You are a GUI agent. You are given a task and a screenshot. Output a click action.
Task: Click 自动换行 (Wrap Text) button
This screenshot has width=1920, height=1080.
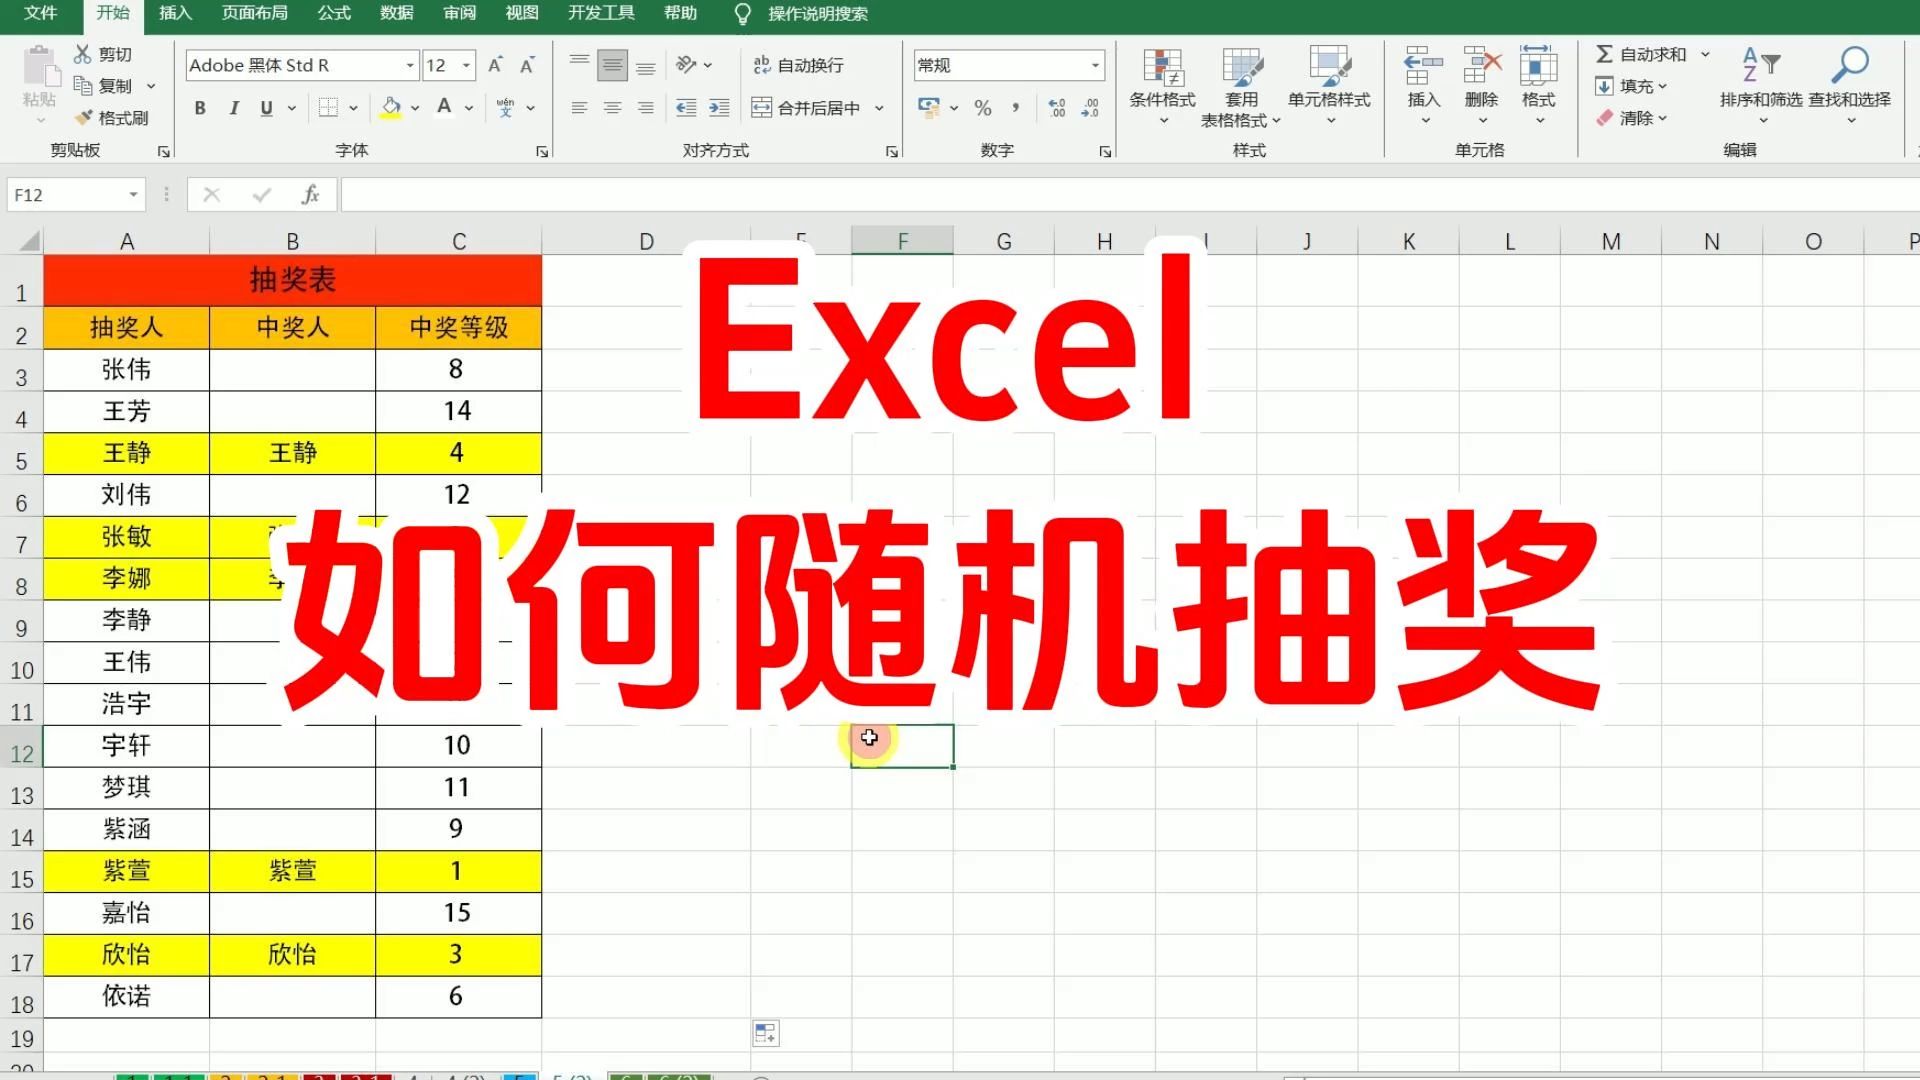802,65
